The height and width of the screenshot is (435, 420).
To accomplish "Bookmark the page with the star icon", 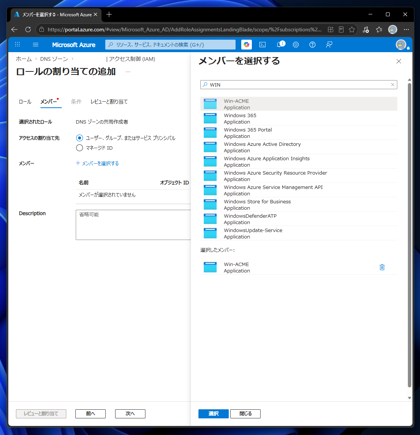I will [x=352, y=30].
